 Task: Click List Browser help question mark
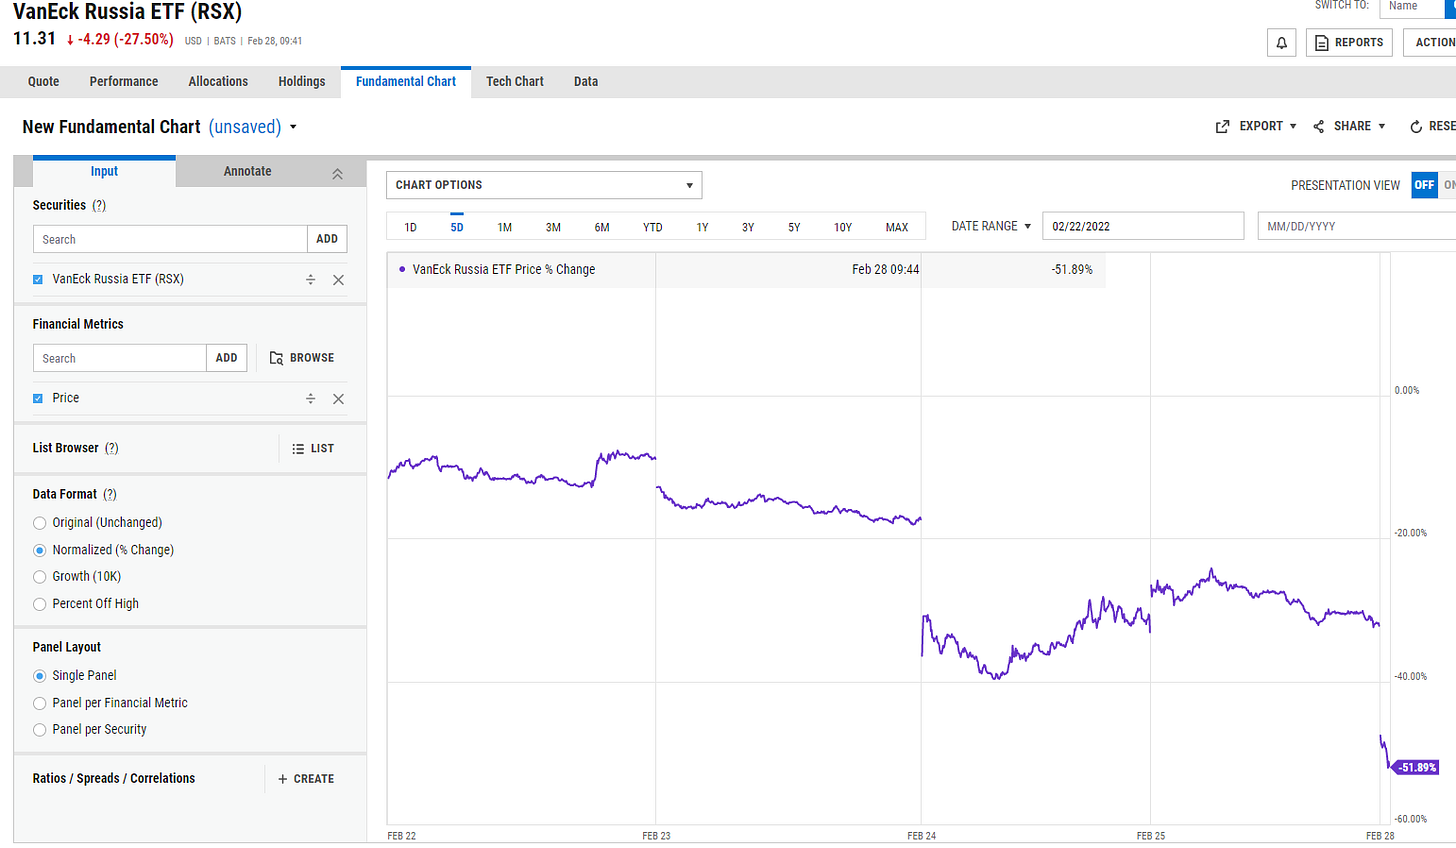(x=112, y=448)
